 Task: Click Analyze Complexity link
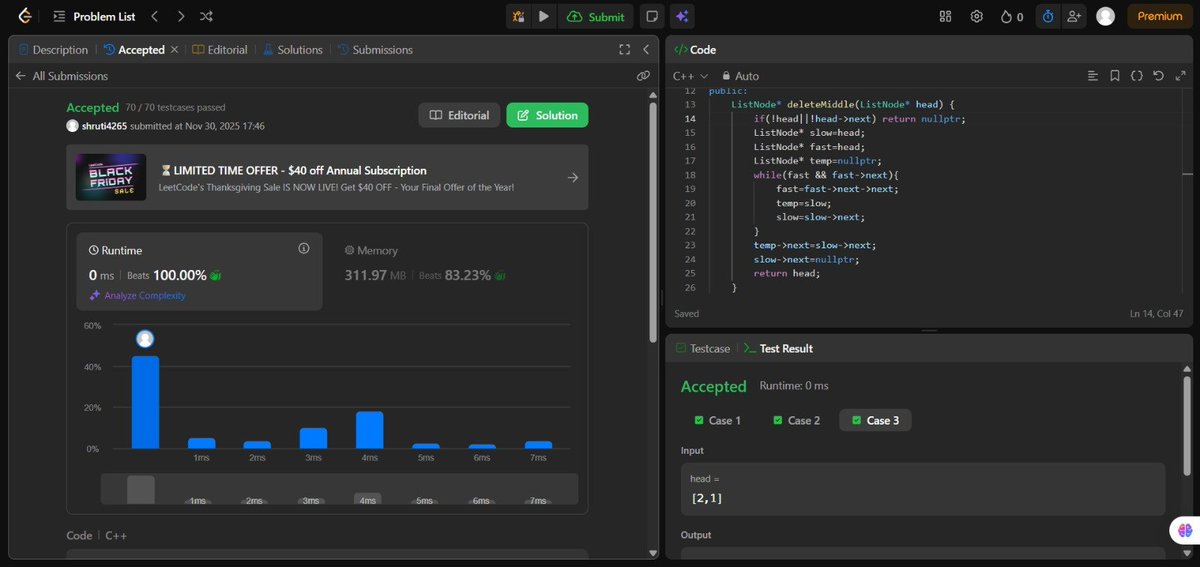137,295
